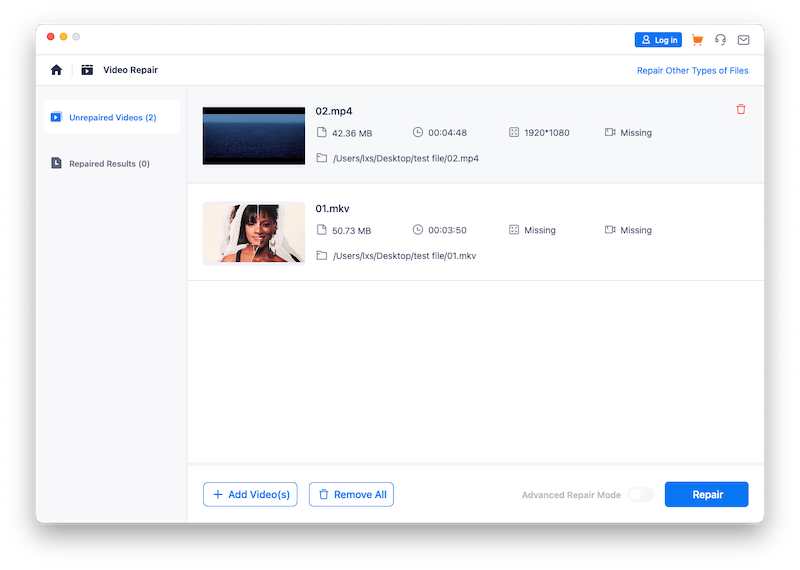This screenshot has width=800, height=570.
Task: Click the path /Users/lxs/Desktop/test file/01.mkv
Action: 405,256
